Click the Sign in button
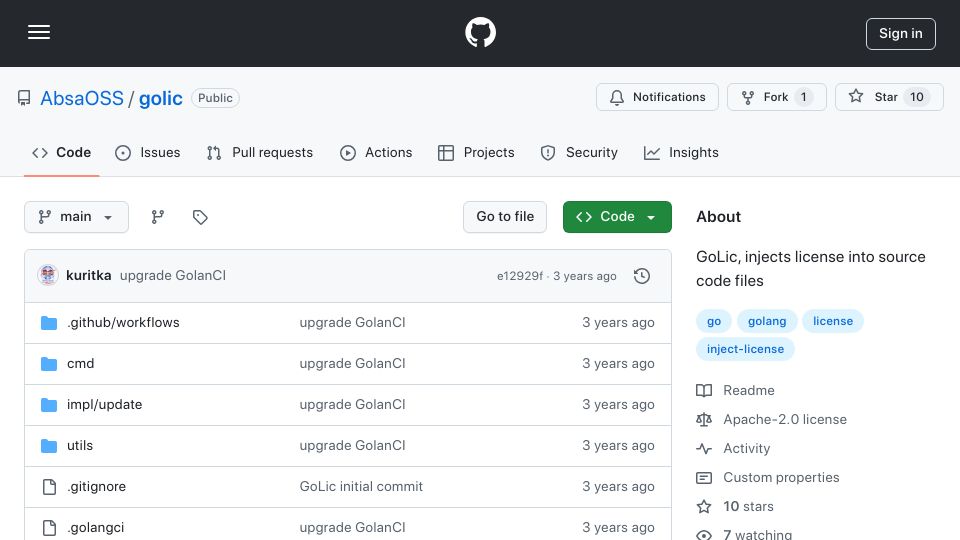This screenshot has height=540, width=960. click(901, 34)
